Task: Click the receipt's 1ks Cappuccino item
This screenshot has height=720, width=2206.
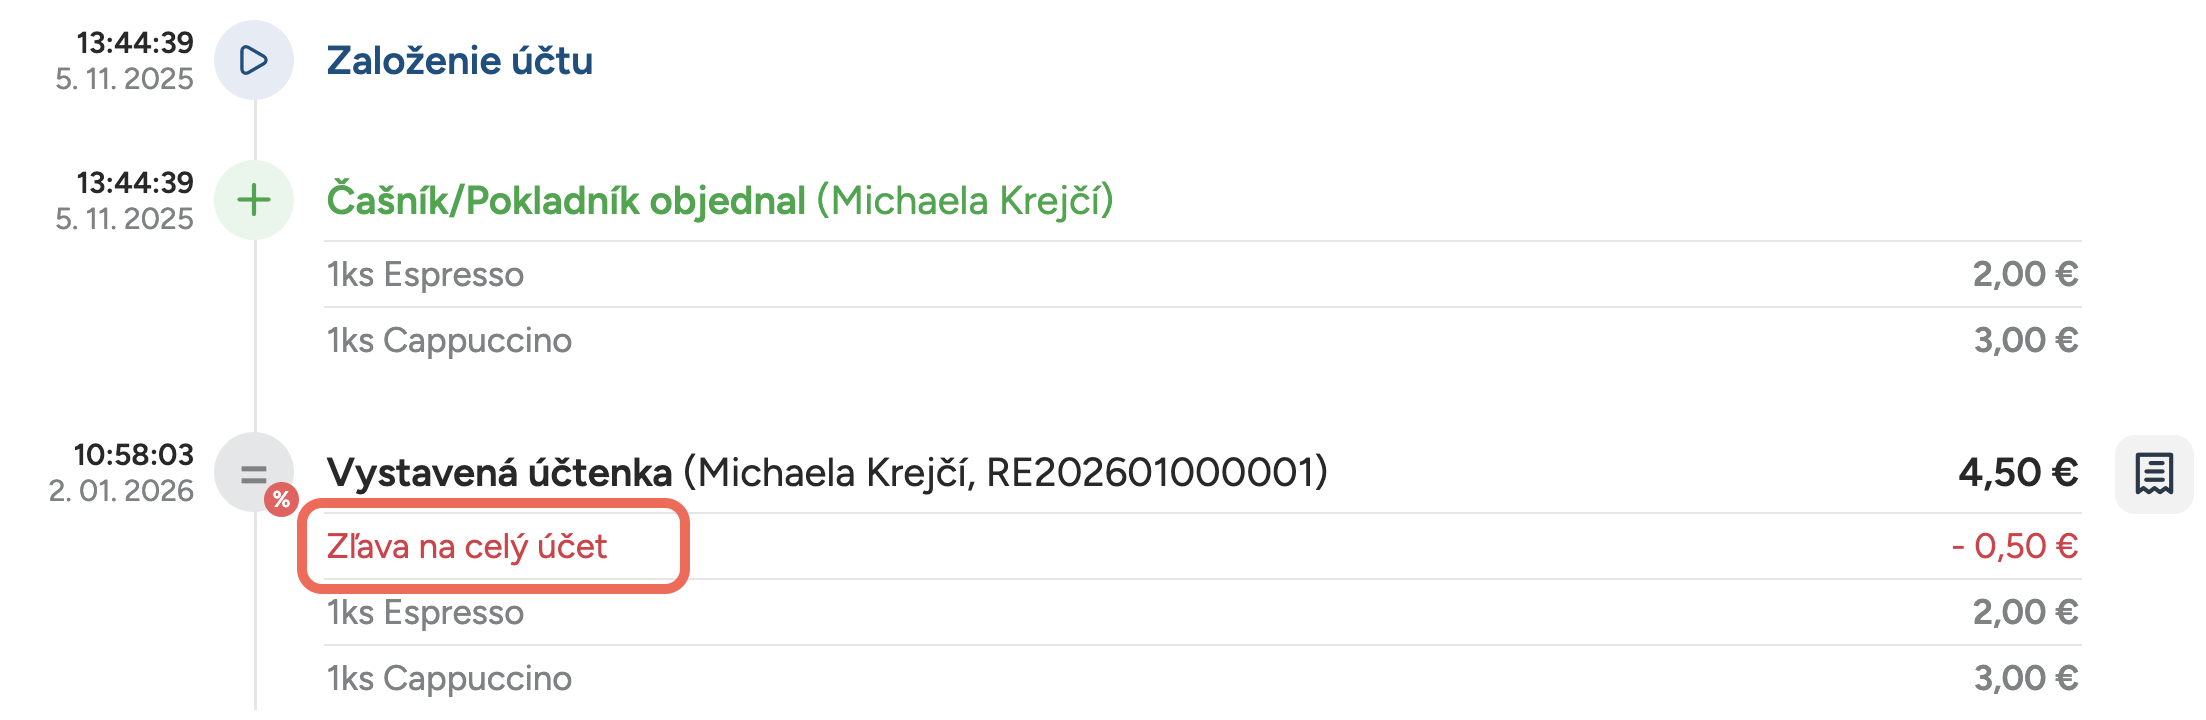Action: pos(449,678)
